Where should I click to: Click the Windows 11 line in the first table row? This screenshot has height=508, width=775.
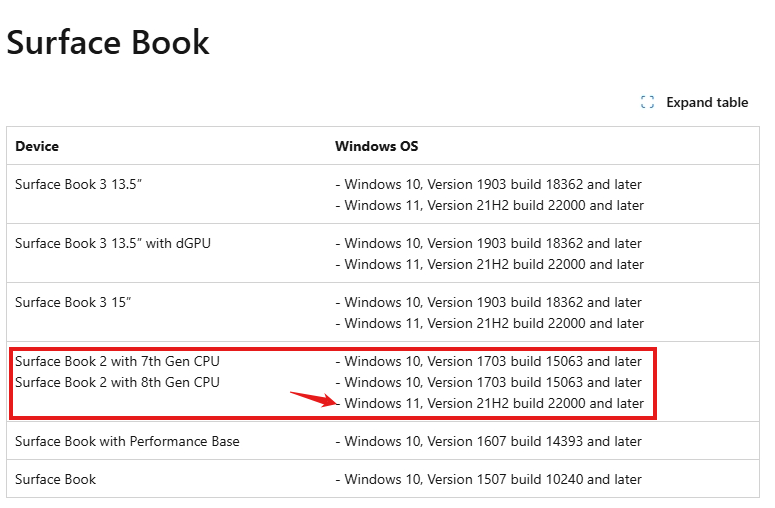tap(494, 205)
